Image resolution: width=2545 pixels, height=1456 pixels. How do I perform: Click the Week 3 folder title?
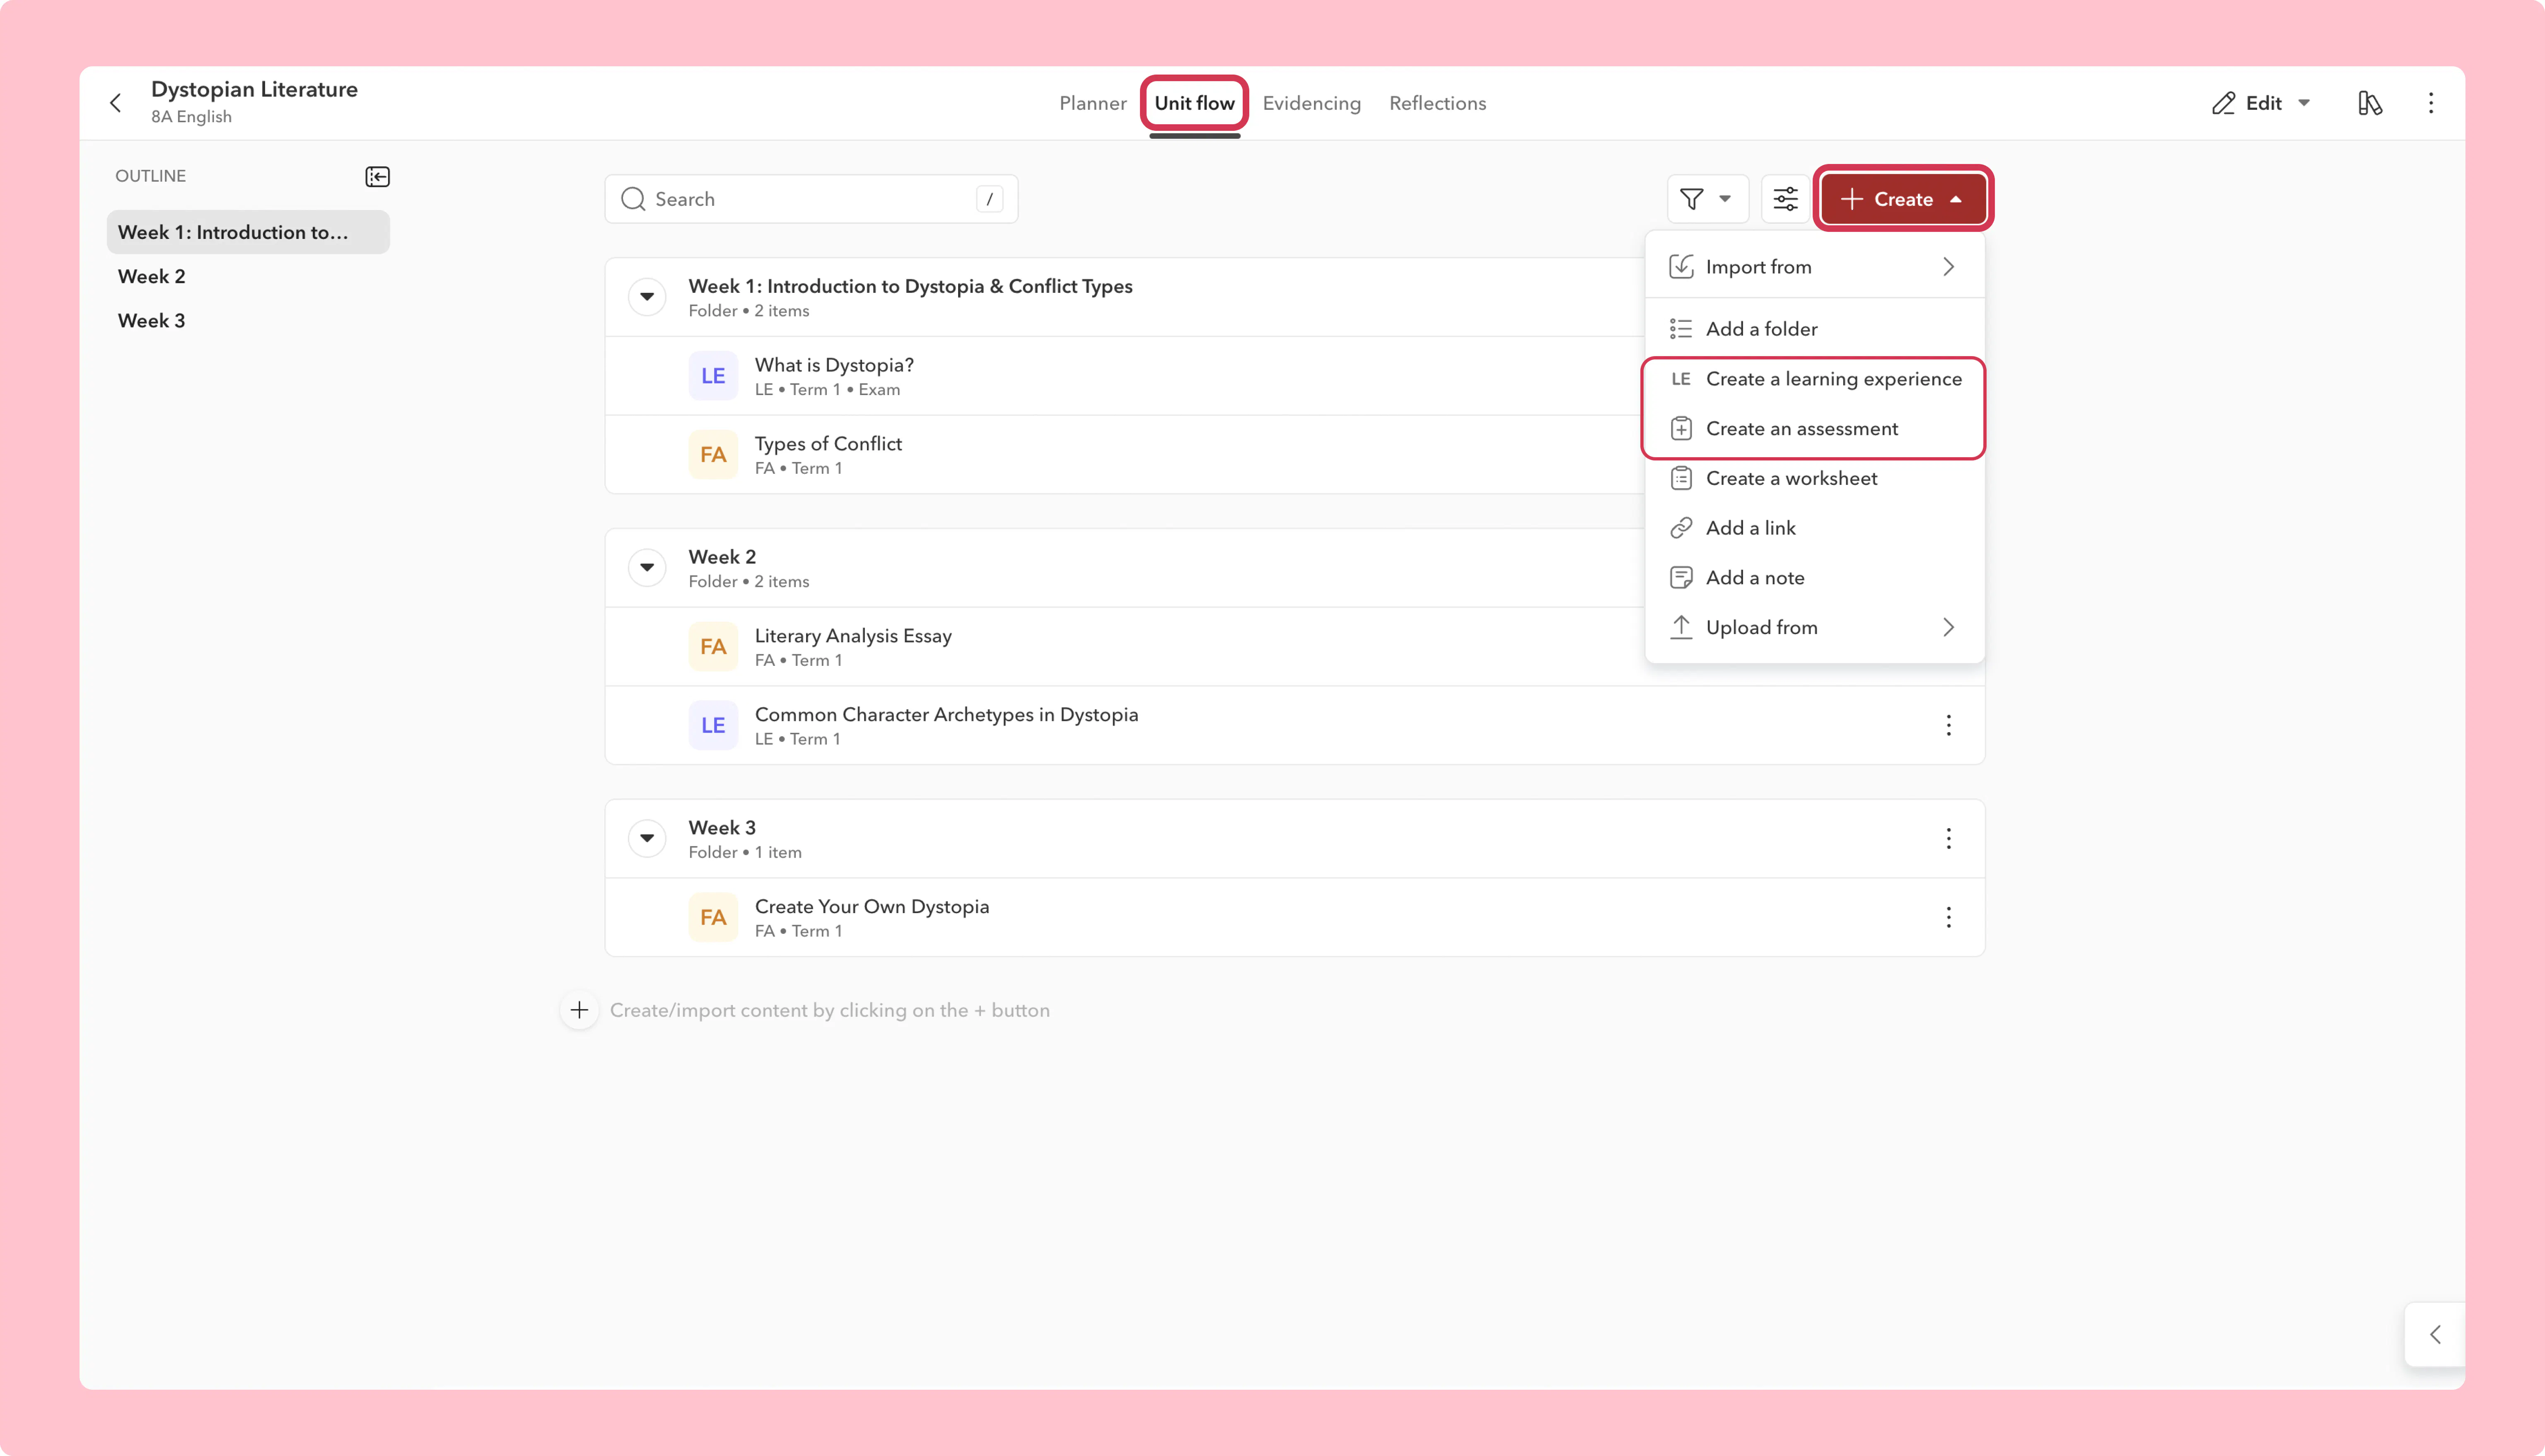[x=722, y=828]
